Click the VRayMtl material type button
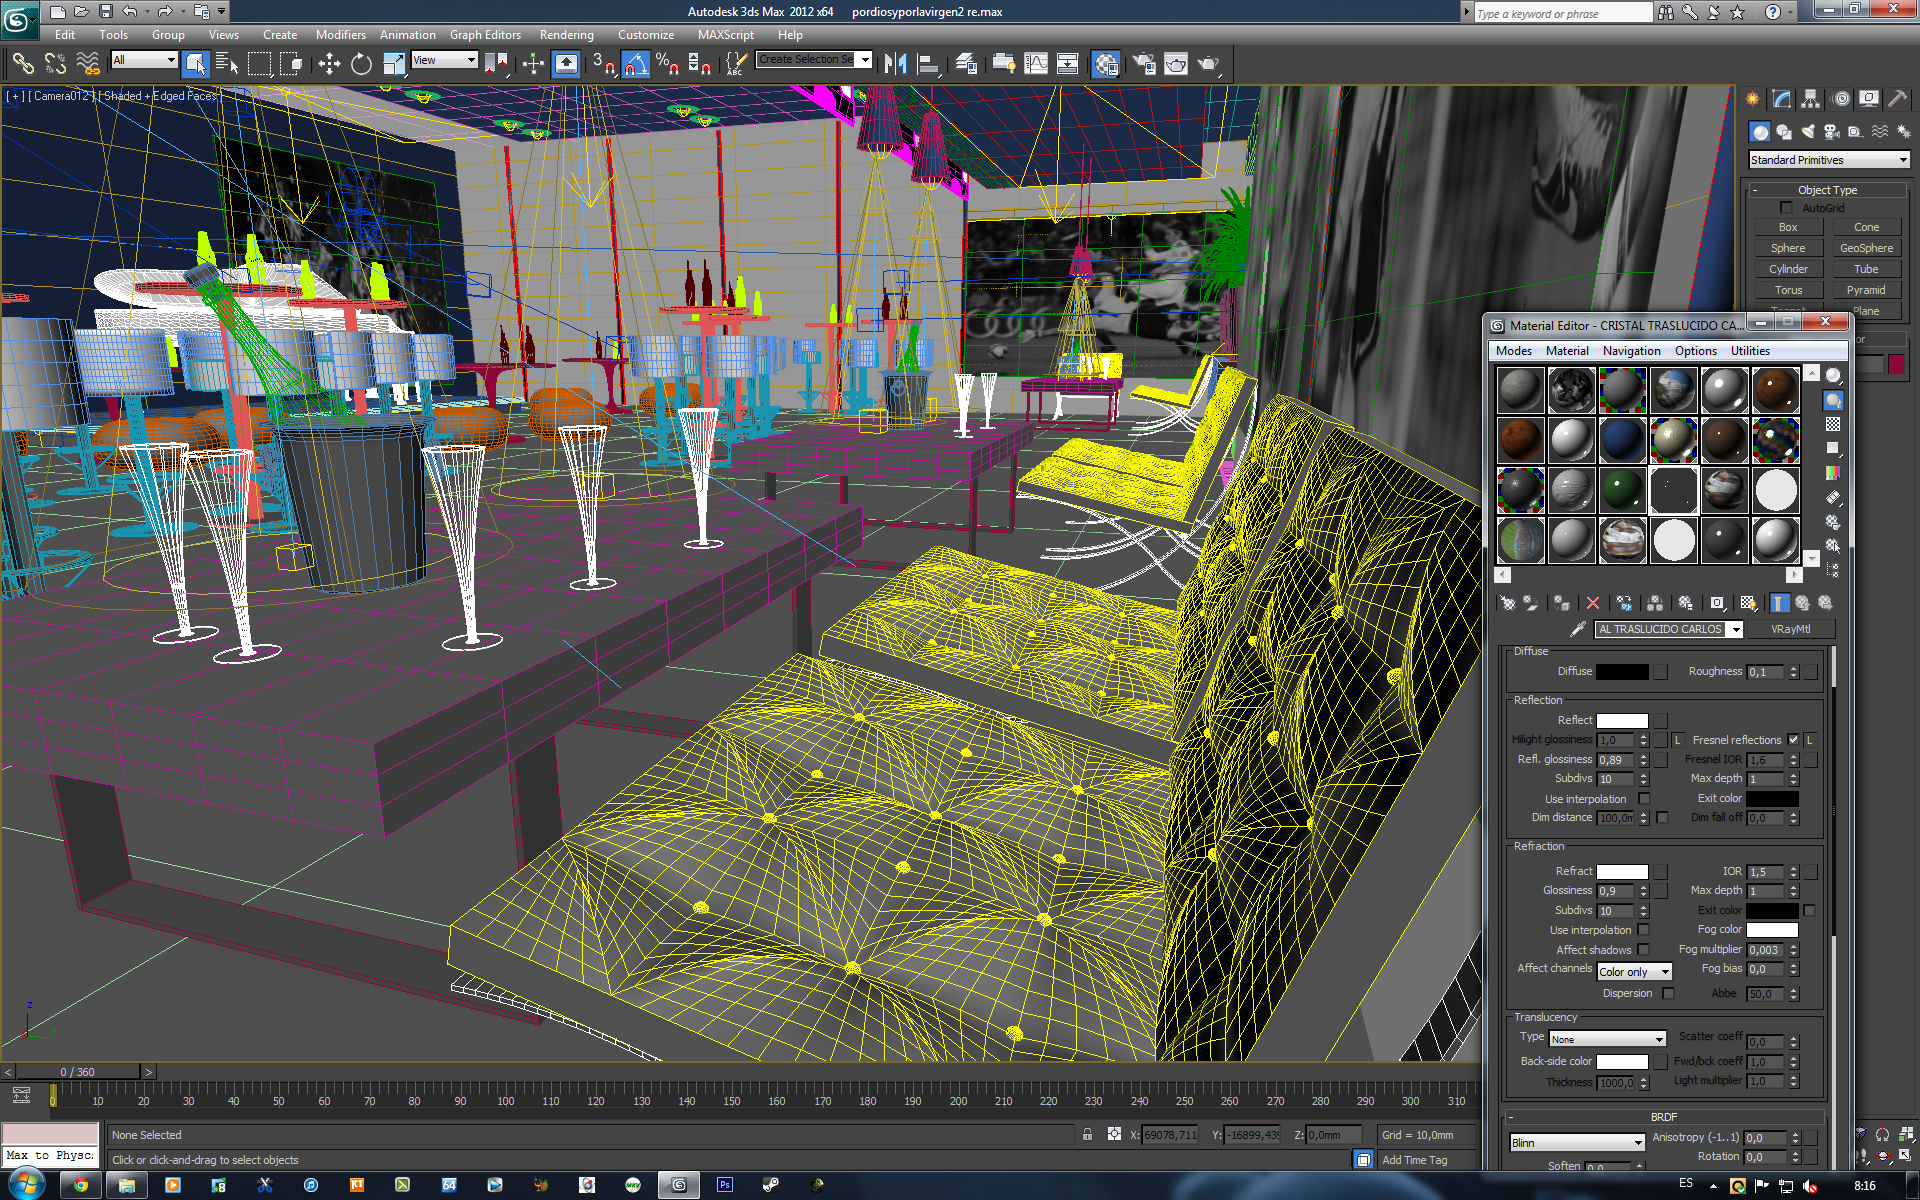The width and height of the screenshot is (1920, 1200). click(1790, 629)
